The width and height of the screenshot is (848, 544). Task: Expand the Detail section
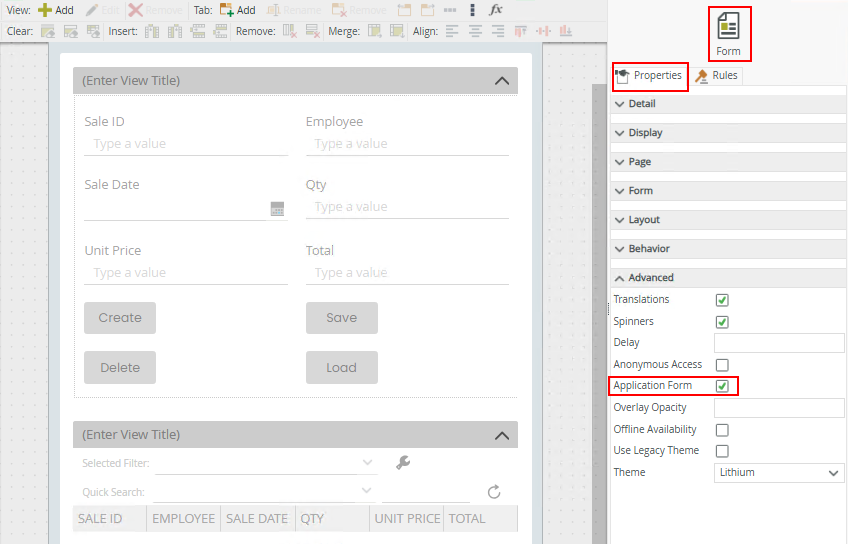642,104
